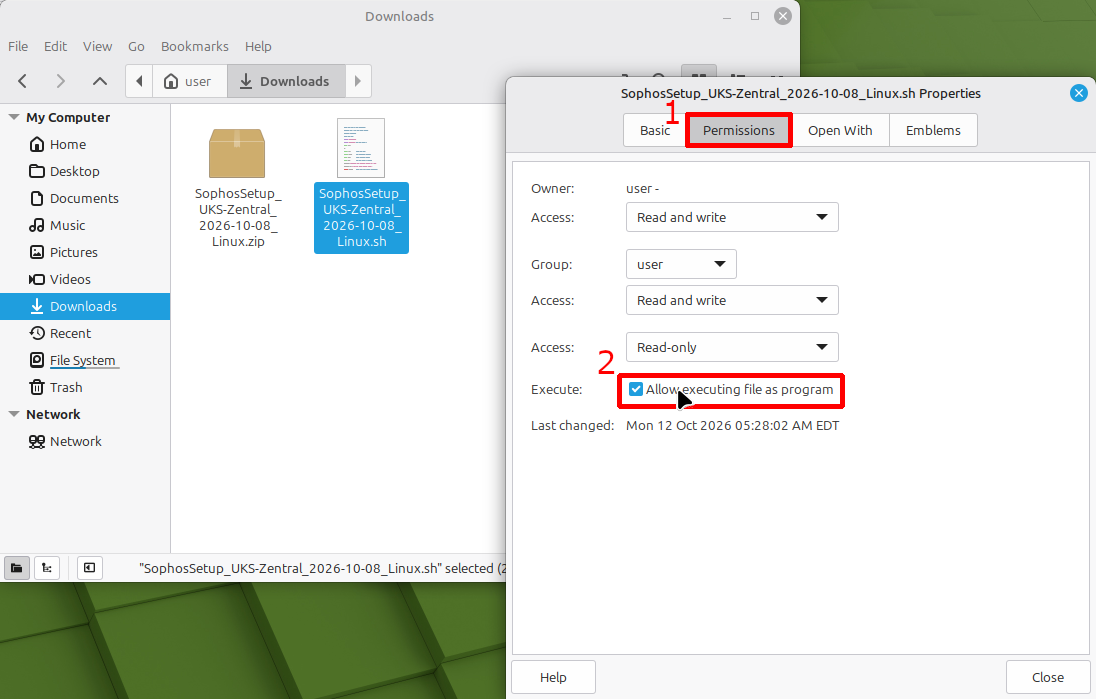Open the Bookmarks menu
This screenshot has width=1096, height=699.
pyautogui.click(x=194, y=46)
